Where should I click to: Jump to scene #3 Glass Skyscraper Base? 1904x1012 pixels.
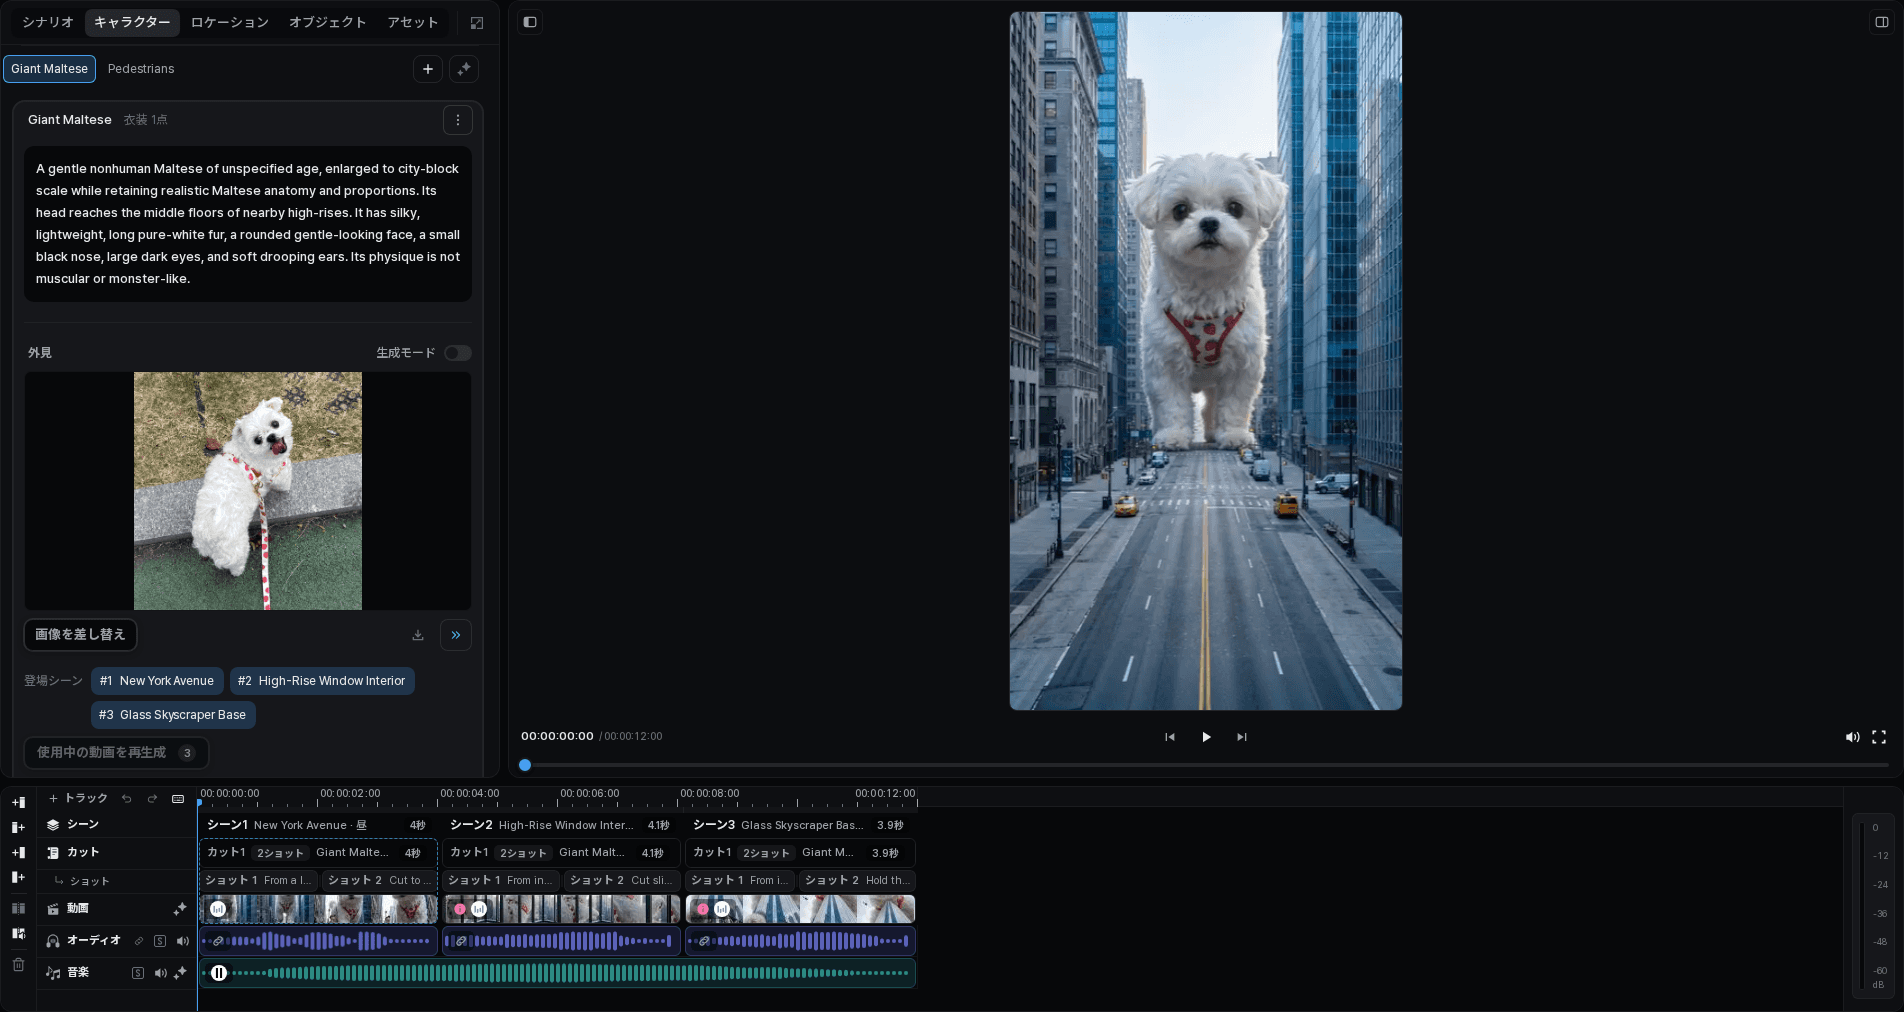click(173, 715)
